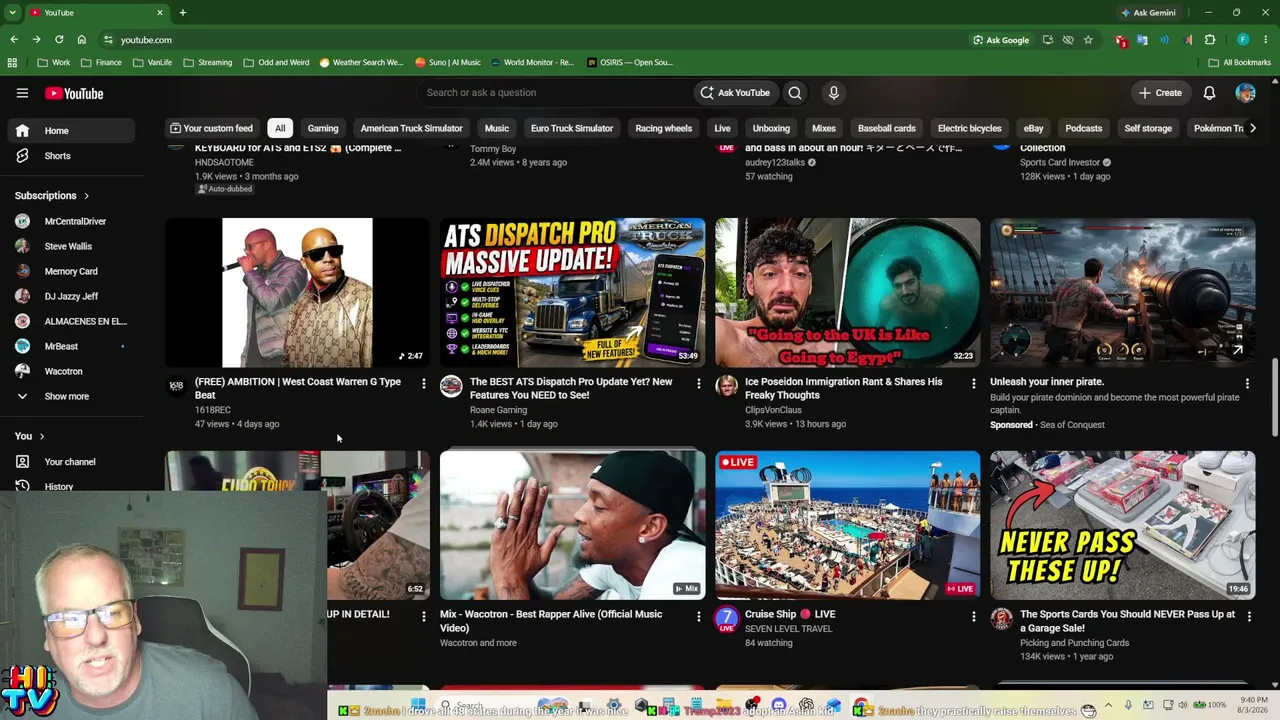This screenshot has width=1280, height=720.
Task: Click the Create button
Action: [x=1160, y=93]
